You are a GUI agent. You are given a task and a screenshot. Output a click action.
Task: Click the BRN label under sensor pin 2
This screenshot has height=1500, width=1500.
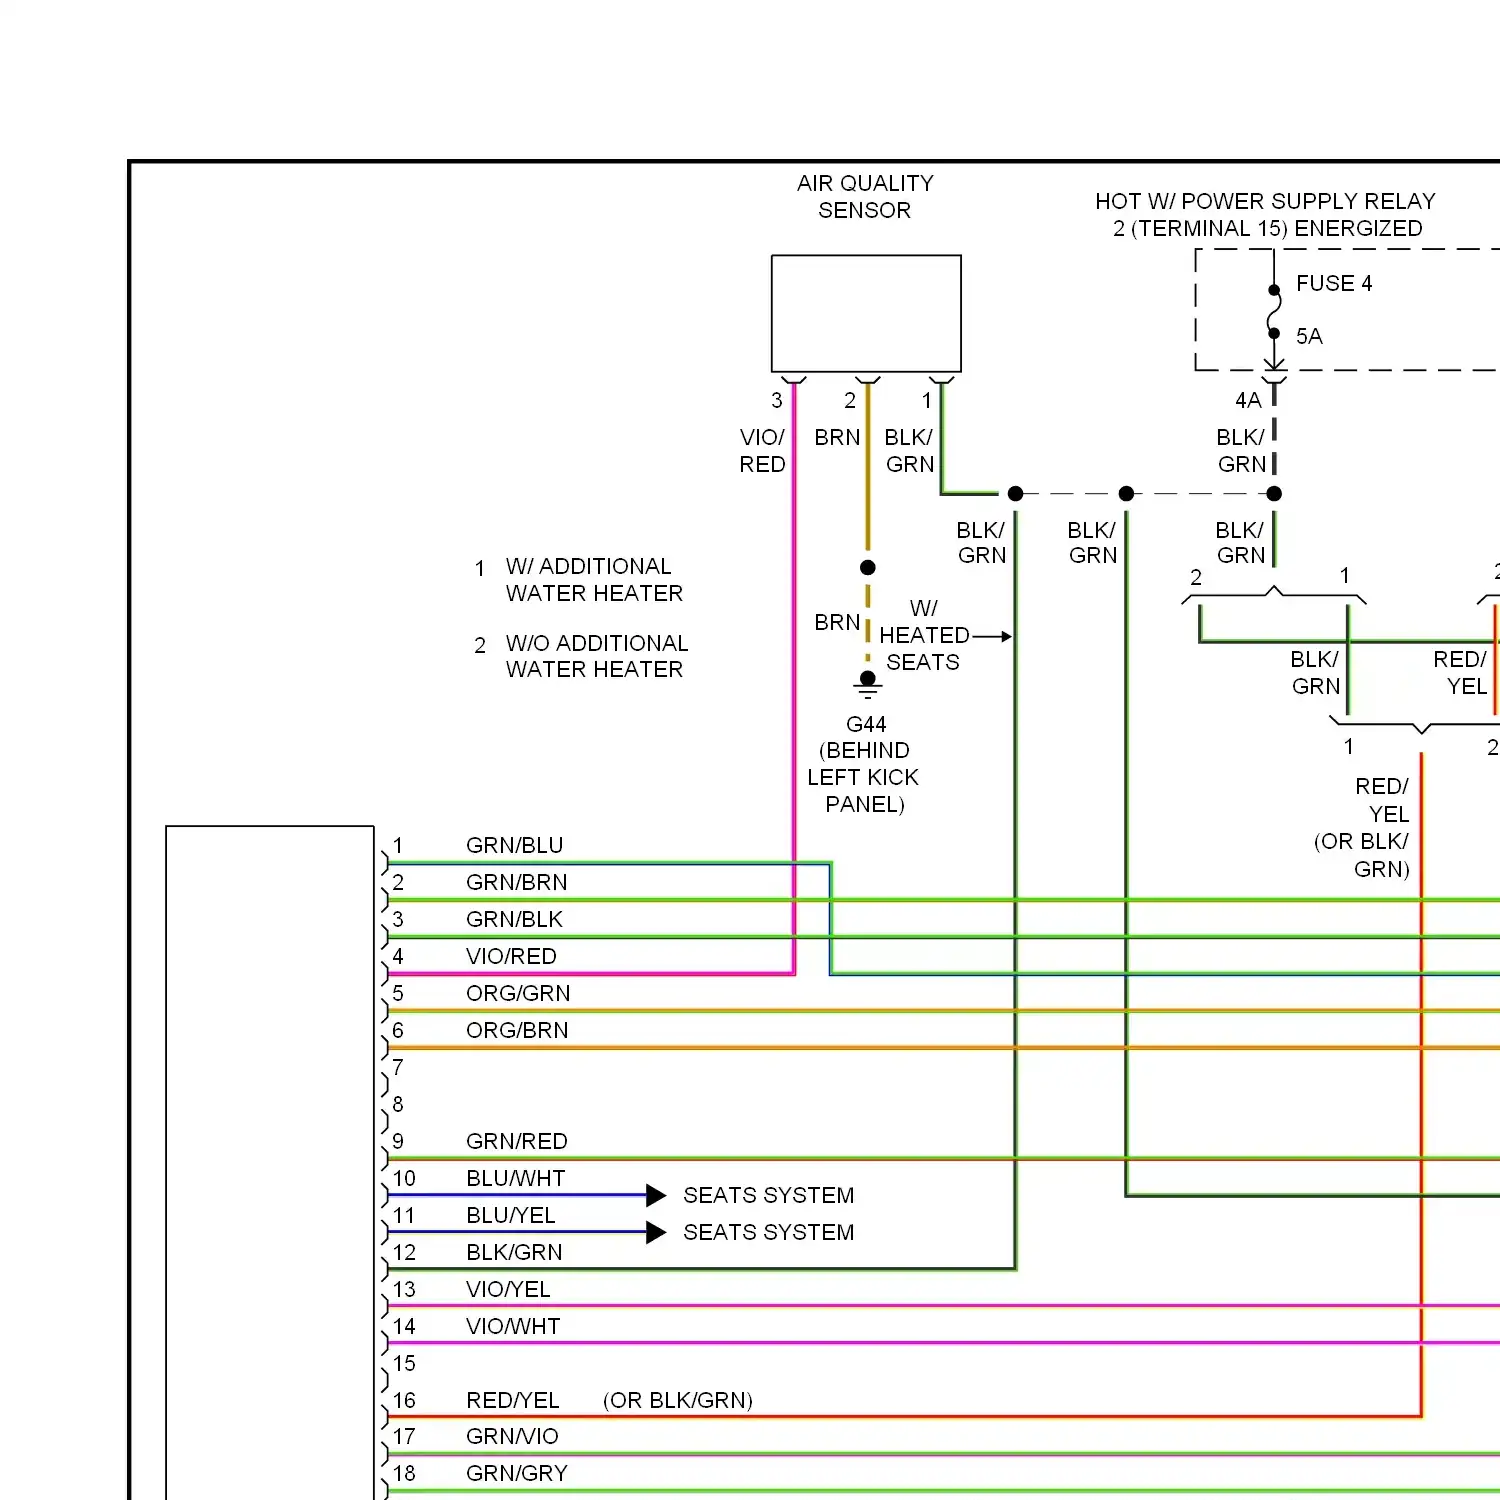pos(837,438)
